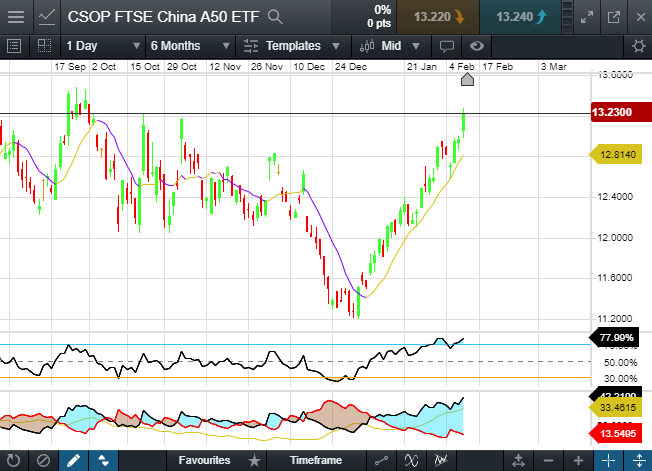
Task: Open the 1 Day interval dropdown
Action: point(103,46)
